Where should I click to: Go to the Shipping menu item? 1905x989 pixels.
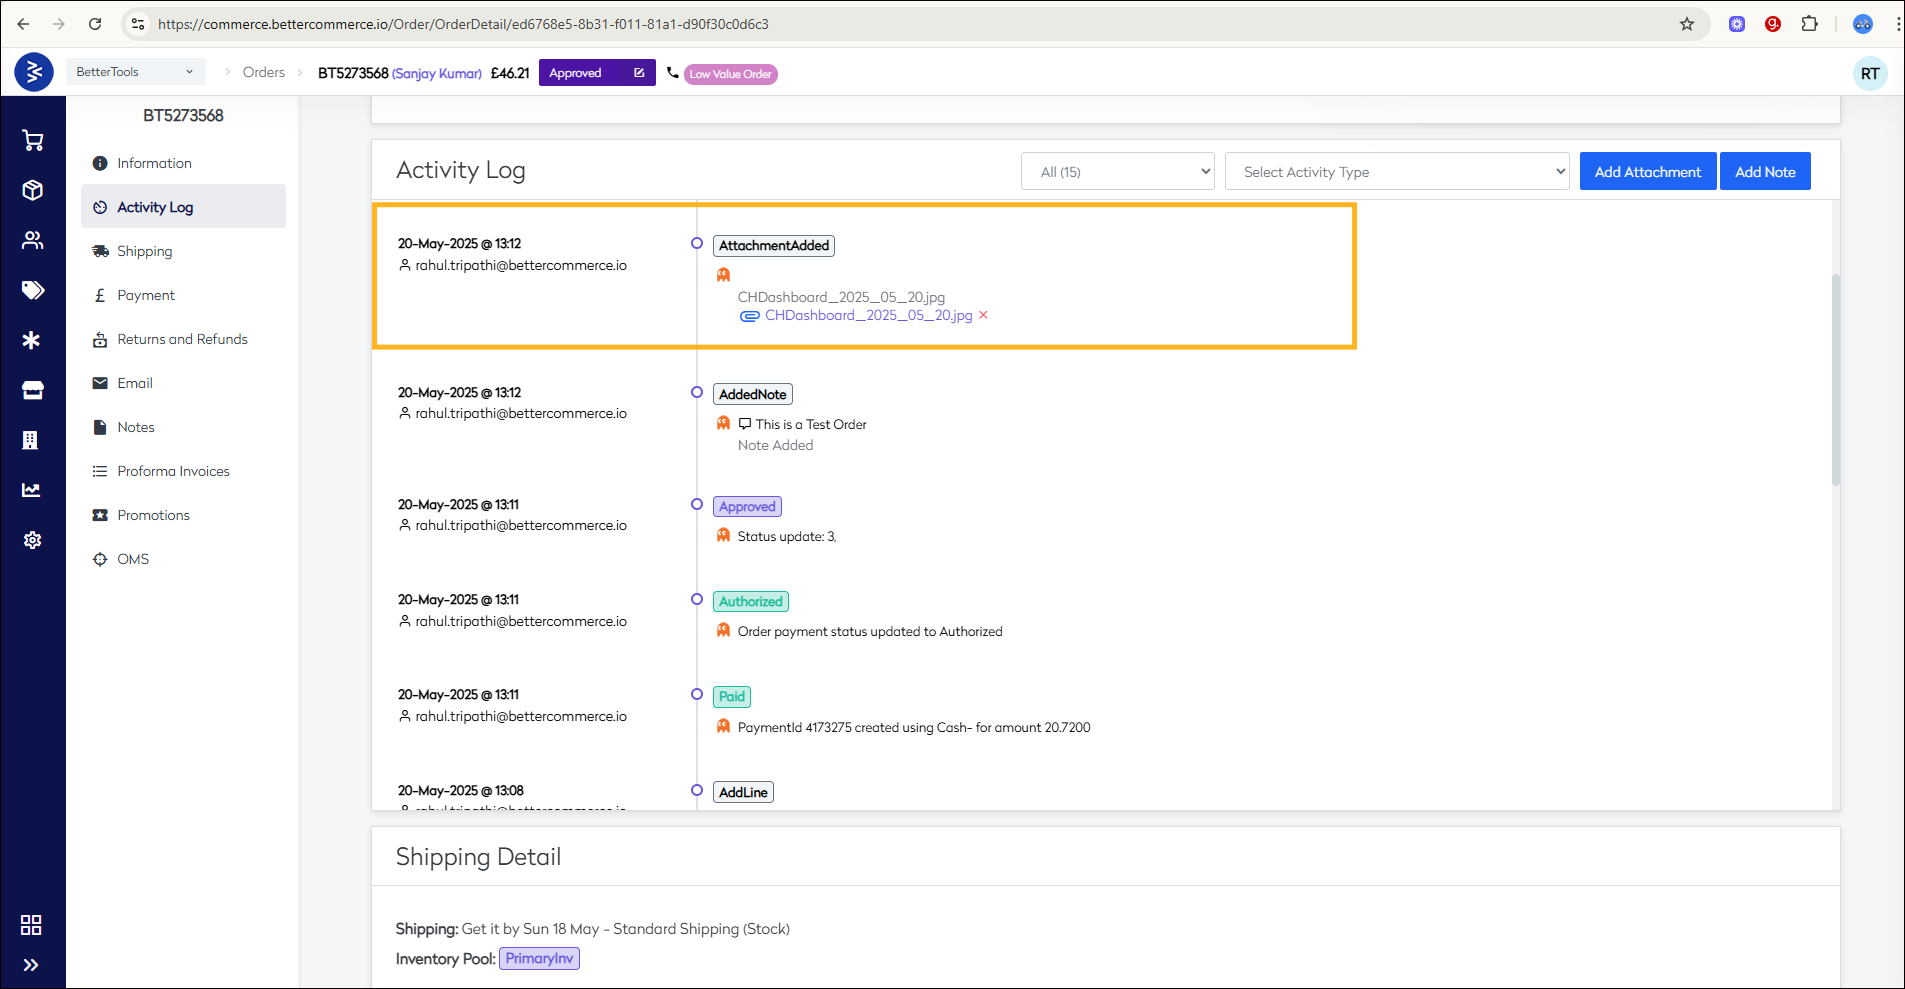tap(144, 251)
